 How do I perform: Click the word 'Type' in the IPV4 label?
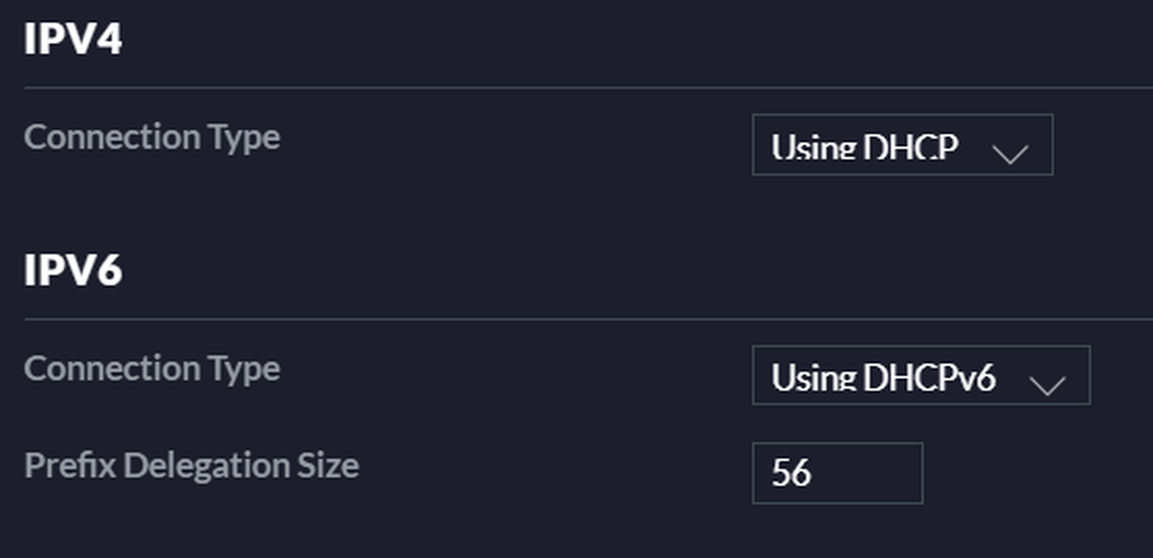[x=244, y=137]
